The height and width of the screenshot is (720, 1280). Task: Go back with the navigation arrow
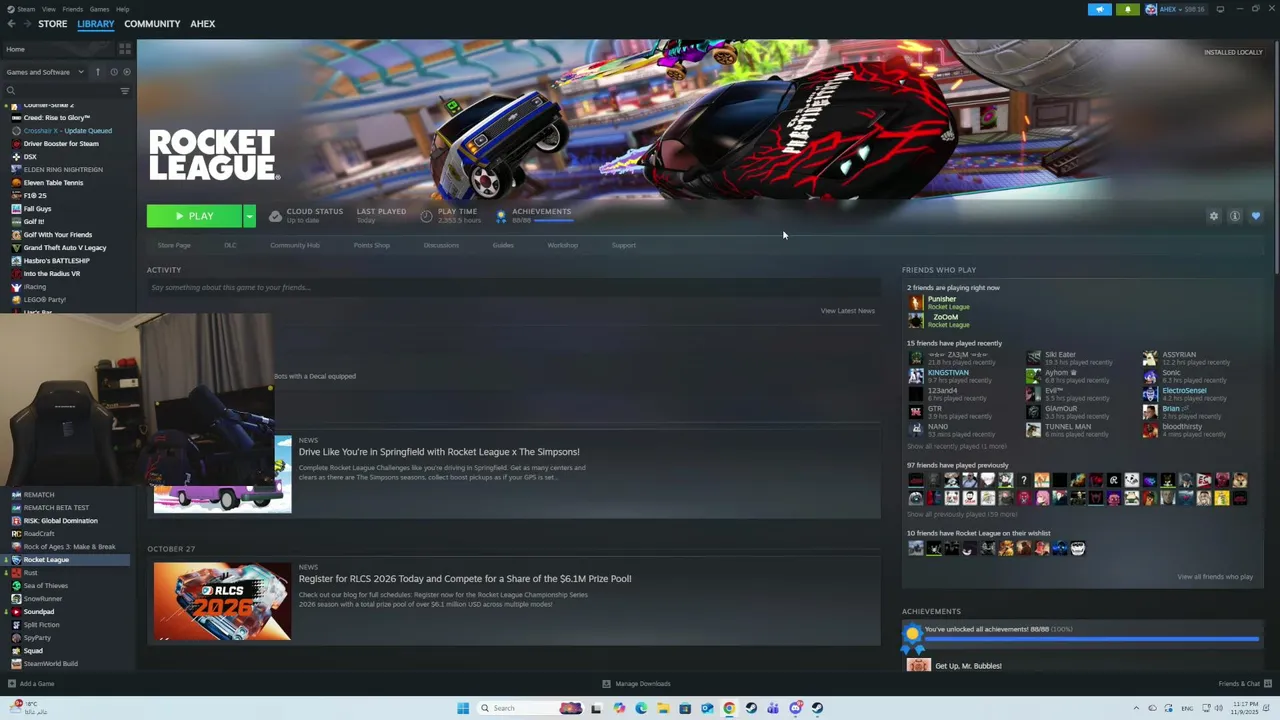(10, 24)
